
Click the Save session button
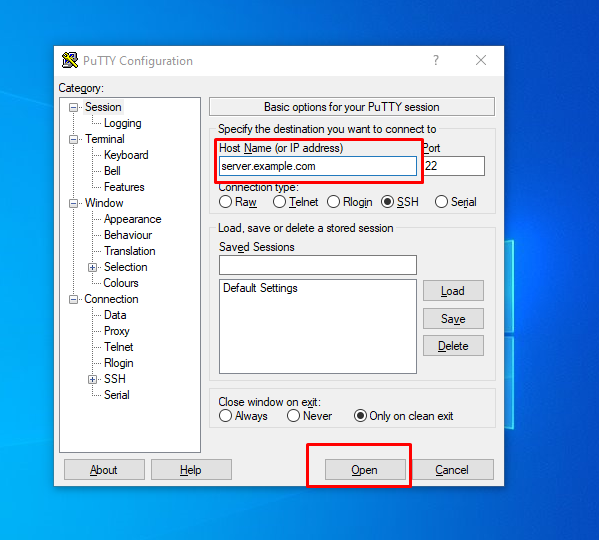tap(453, 319)
